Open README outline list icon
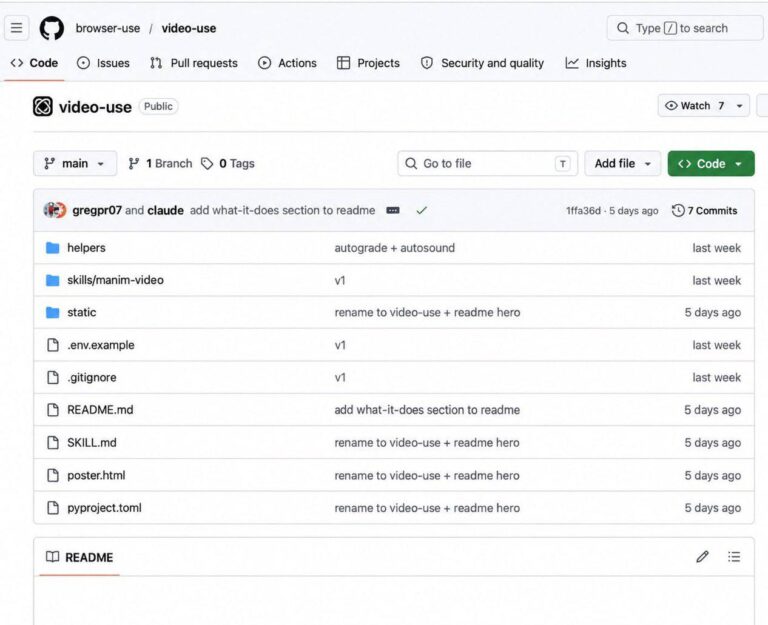This screenshot has height=625, width=768. 734,557
